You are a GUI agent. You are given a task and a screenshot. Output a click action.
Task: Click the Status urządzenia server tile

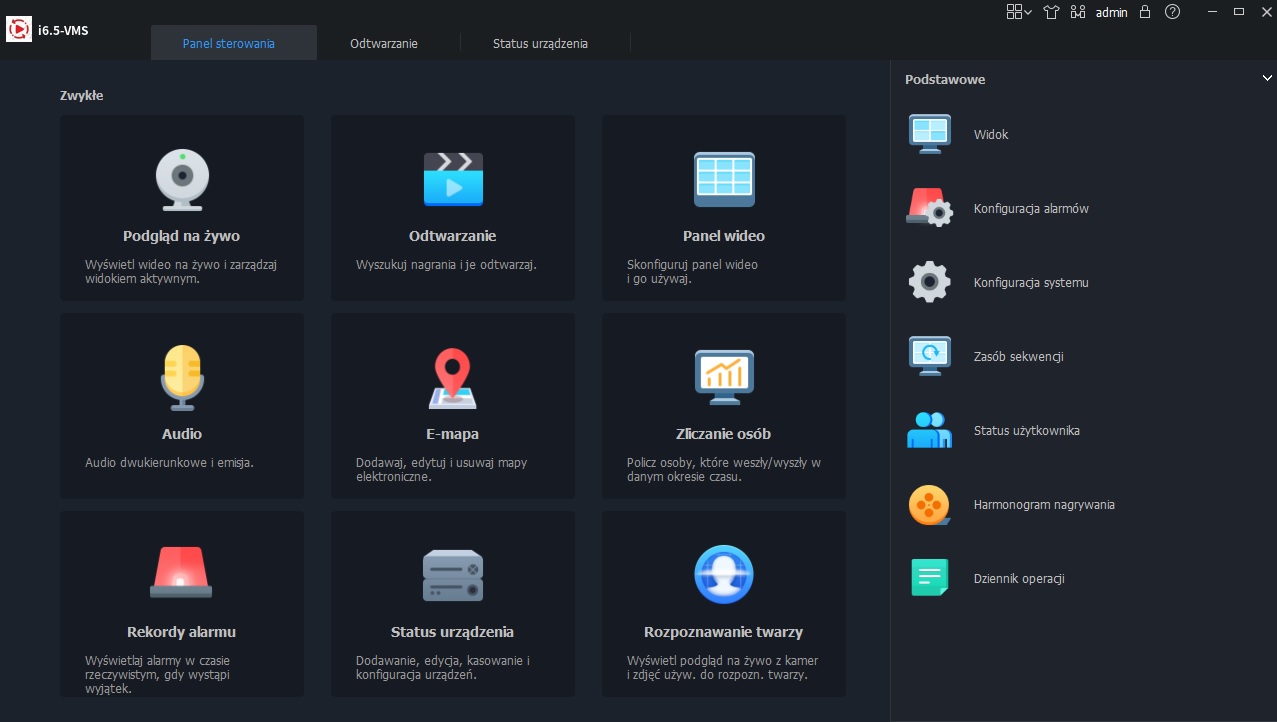tap(452, 604)
